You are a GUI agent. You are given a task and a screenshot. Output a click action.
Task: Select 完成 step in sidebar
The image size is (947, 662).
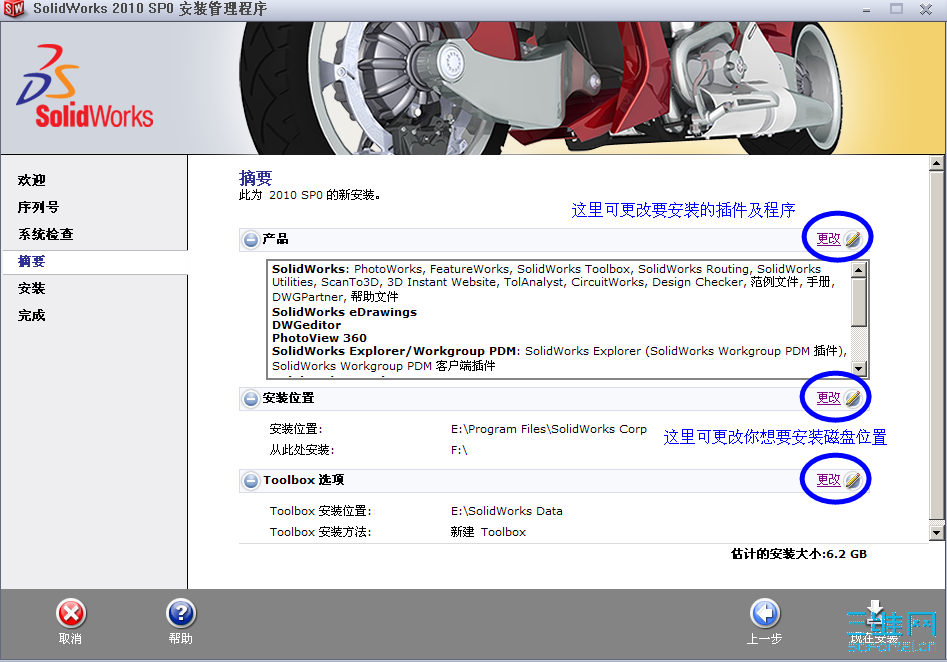pos(31,315)
